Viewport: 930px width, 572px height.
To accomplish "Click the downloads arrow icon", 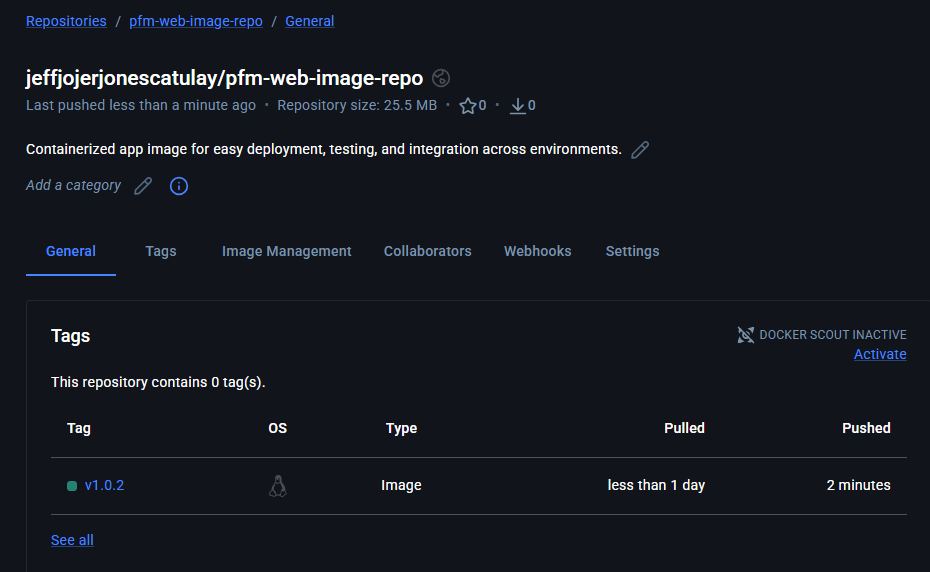I will pos(518,106).
